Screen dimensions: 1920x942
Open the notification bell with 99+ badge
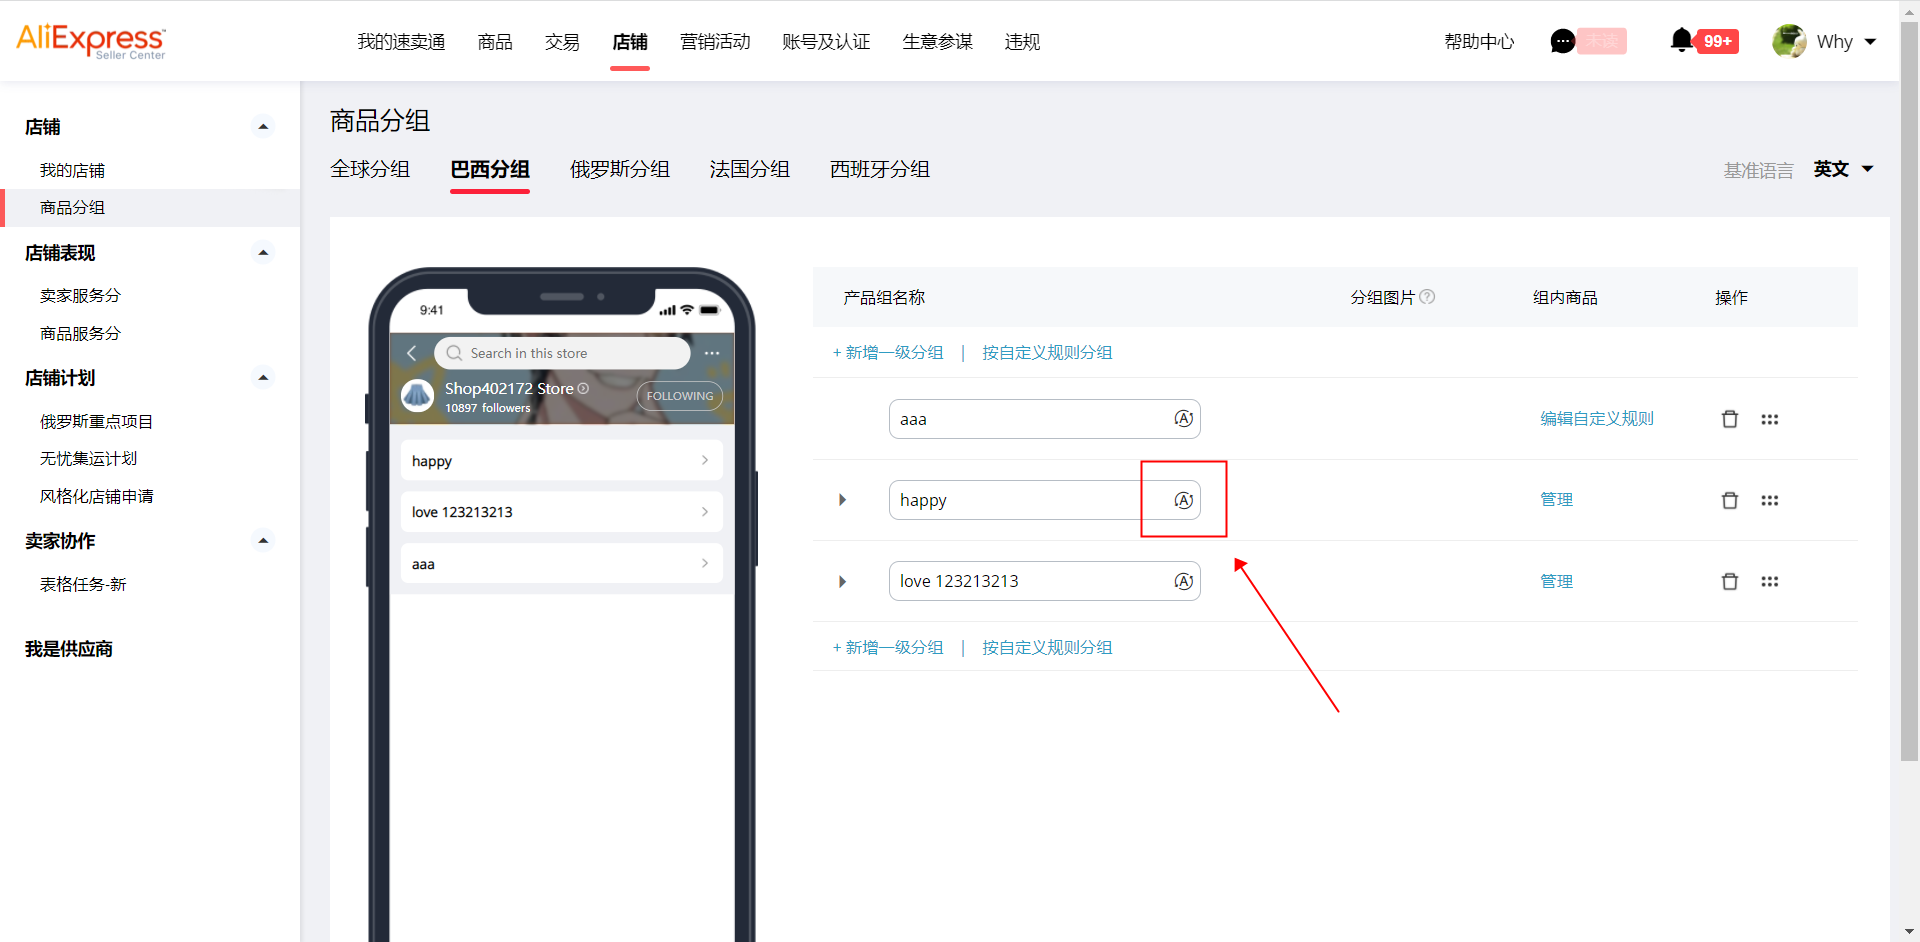click(x=1704, y=41)
